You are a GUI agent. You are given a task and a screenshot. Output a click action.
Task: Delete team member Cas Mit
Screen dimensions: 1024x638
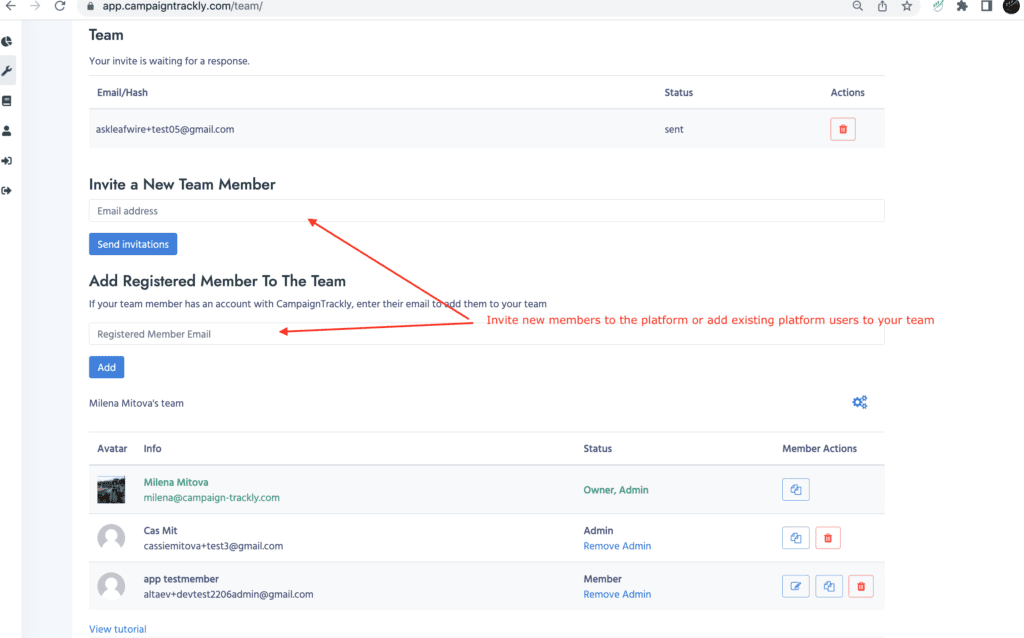828,538
